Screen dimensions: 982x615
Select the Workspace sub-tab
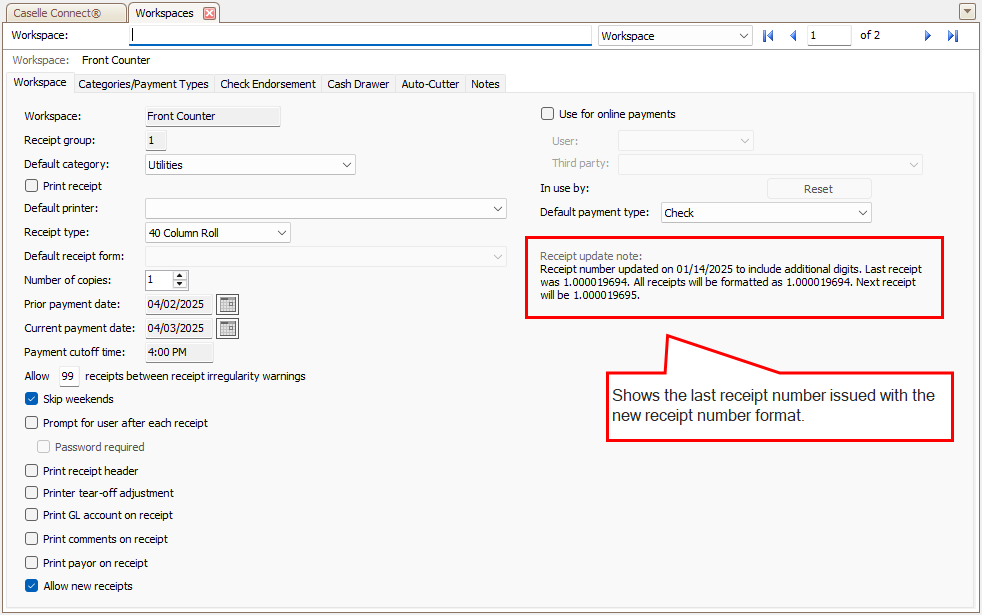[x=40, y=82]
